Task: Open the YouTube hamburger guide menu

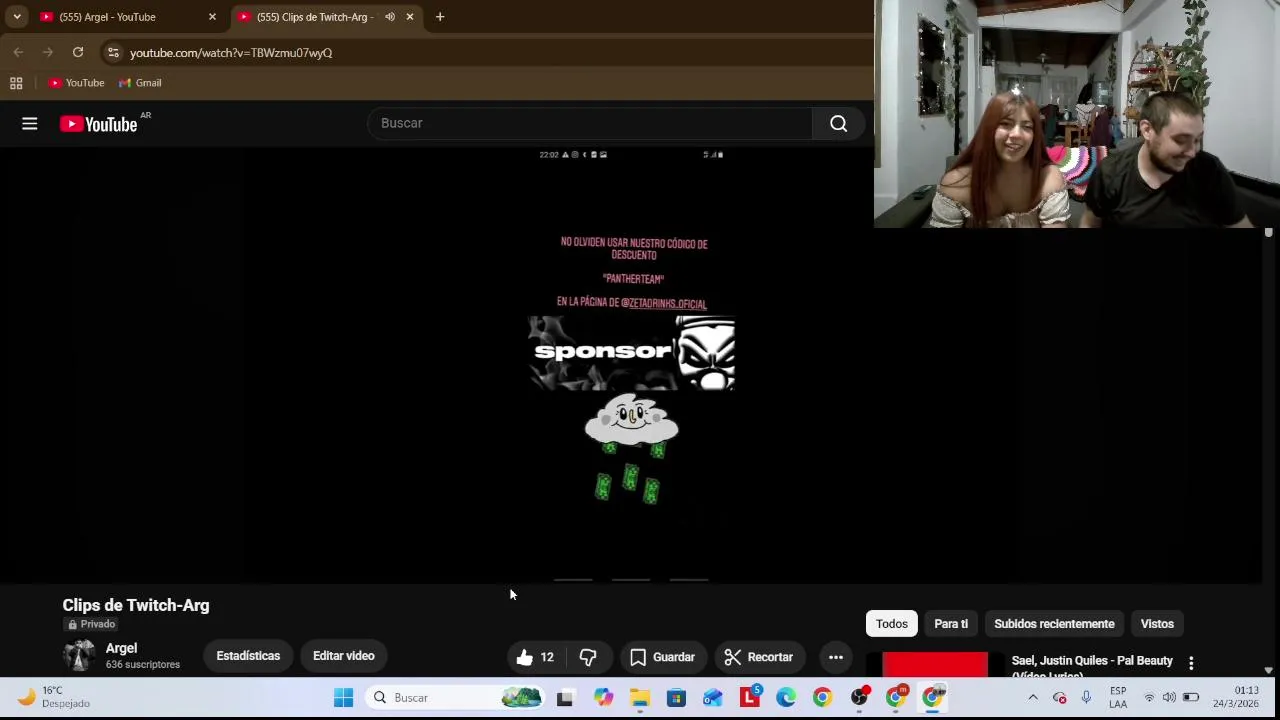Action: (30, 124)
